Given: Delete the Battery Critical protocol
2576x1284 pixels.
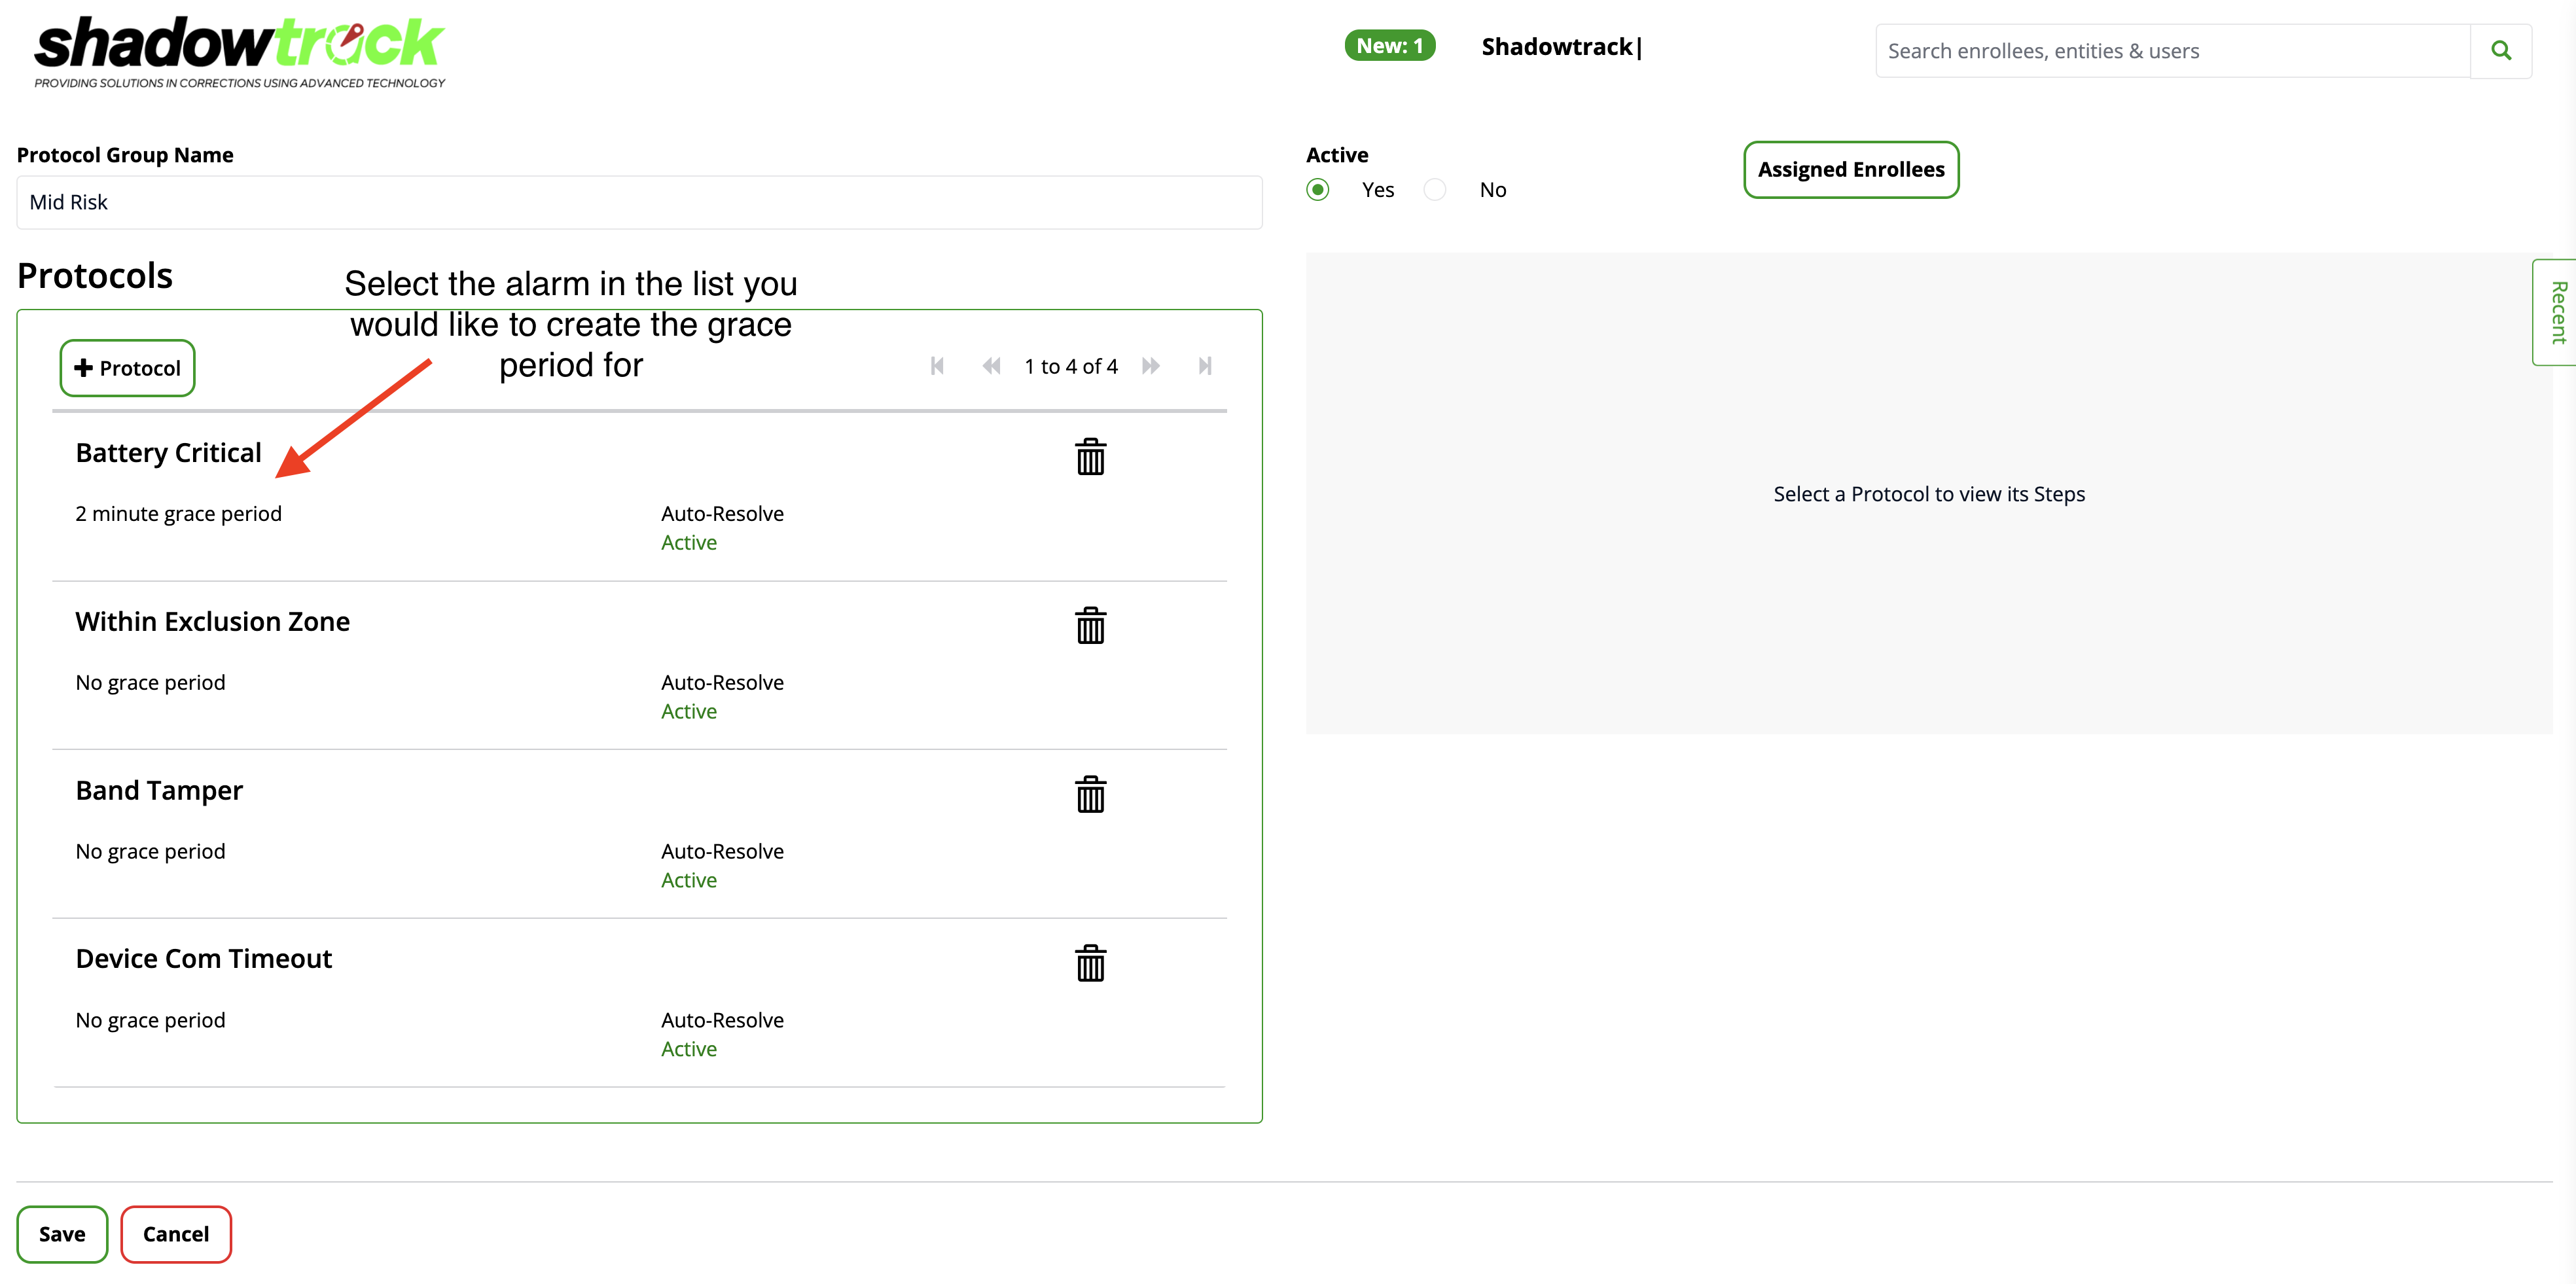Looking at the screenshot, I should click(1090, 457).
